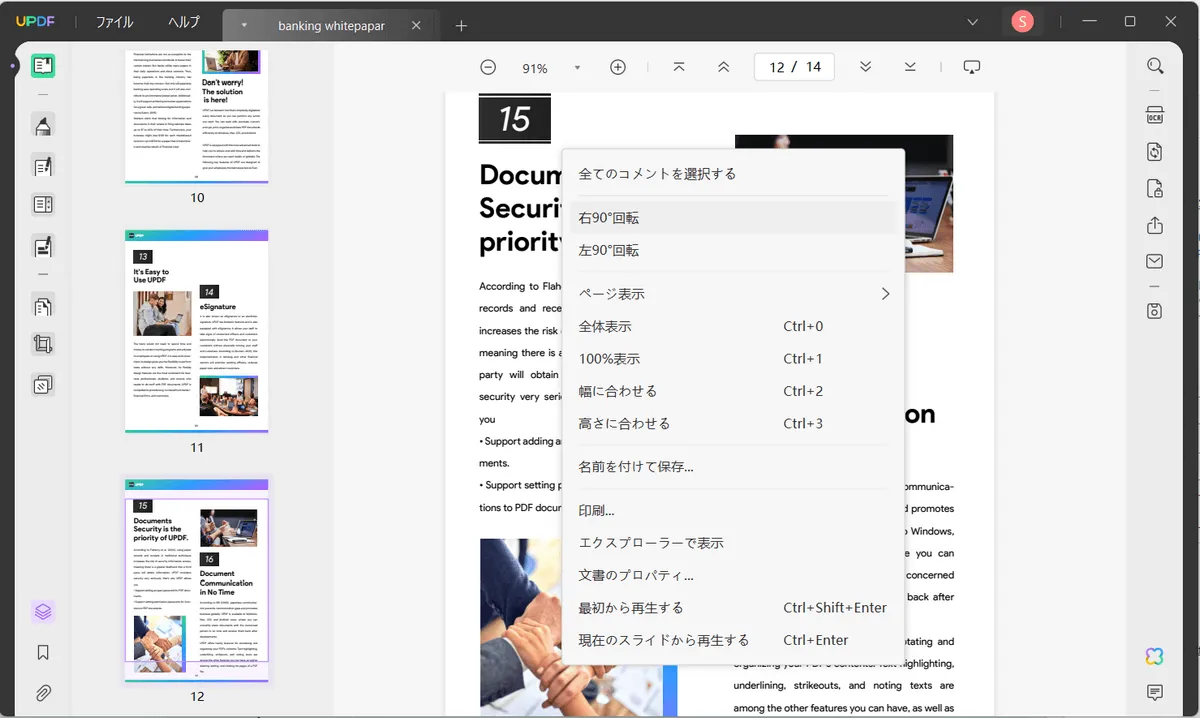Jump to the last page arrow
The width and height of the screenshot is (1200, 718).
tap(910, 67)
